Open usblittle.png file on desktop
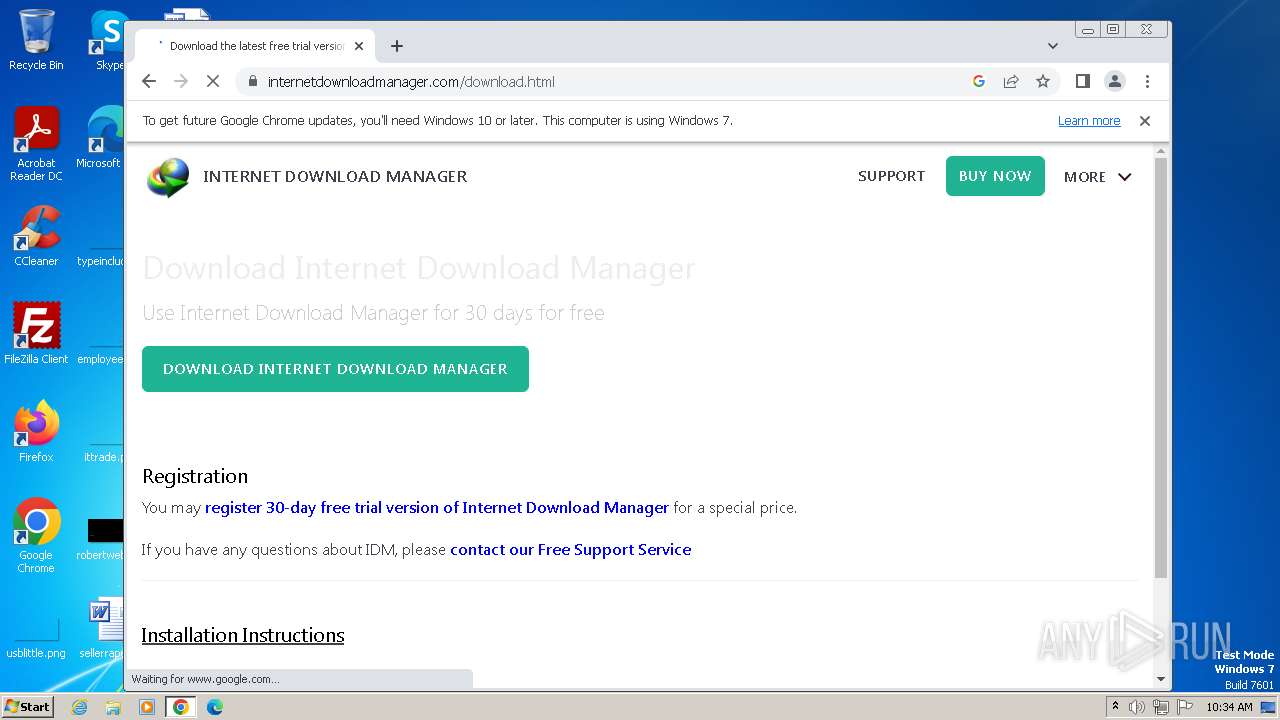This screenshot has width=1280, height=720. (36, 636)
